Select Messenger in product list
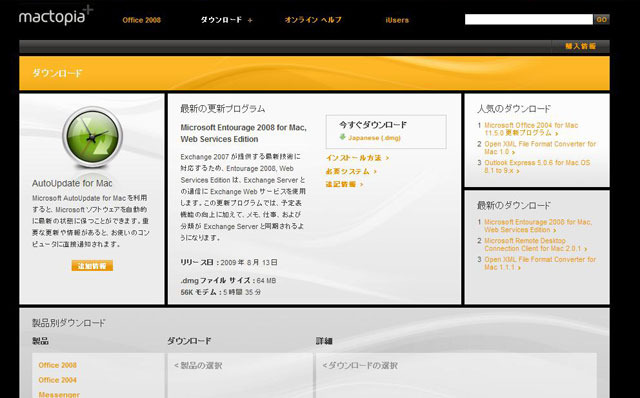 coord(59,394)
